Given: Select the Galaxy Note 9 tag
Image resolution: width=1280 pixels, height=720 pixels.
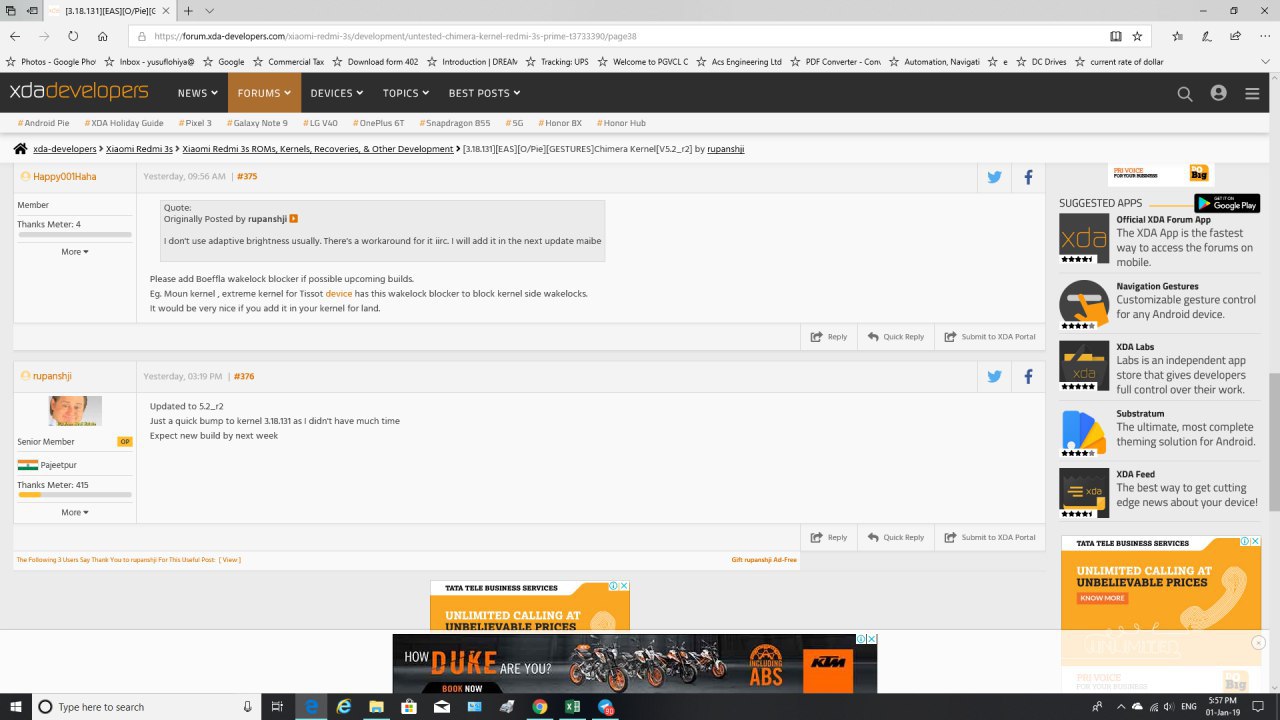Looking at the screenshot, I should (x=257, y=123).
